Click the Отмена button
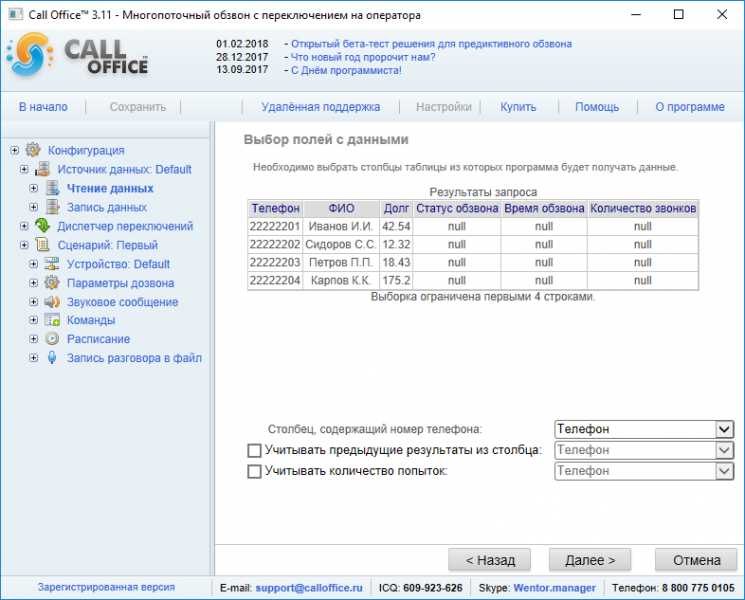The height and width of the screenshot is (600, 745). pyautogui.click(x=697, y=560)
